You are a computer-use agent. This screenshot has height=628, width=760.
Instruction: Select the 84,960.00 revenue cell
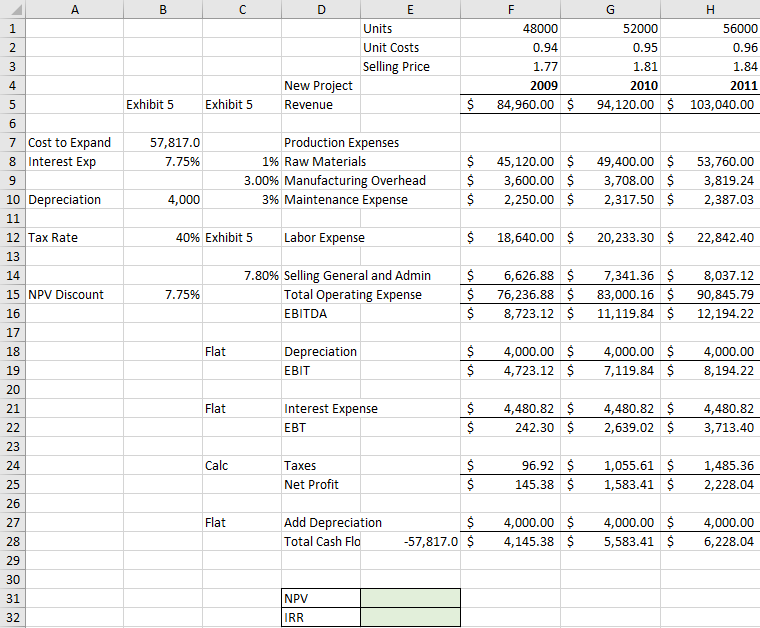point(510,105)
